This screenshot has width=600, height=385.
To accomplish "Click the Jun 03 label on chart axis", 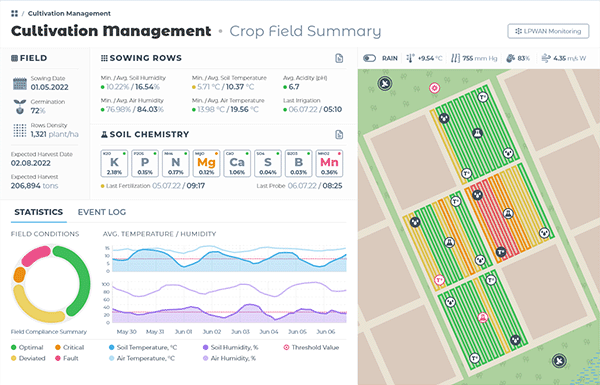I will click(240, 332).
